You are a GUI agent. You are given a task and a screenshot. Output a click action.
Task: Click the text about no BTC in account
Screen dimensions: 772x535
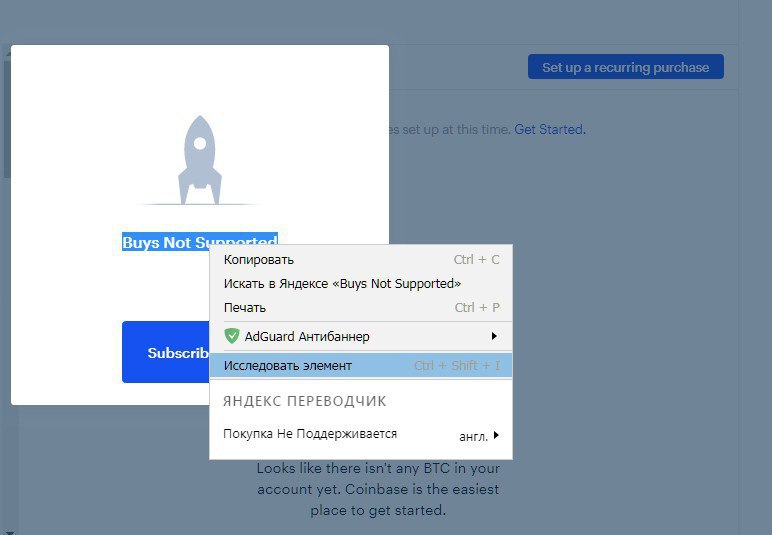tap(378, 489)
